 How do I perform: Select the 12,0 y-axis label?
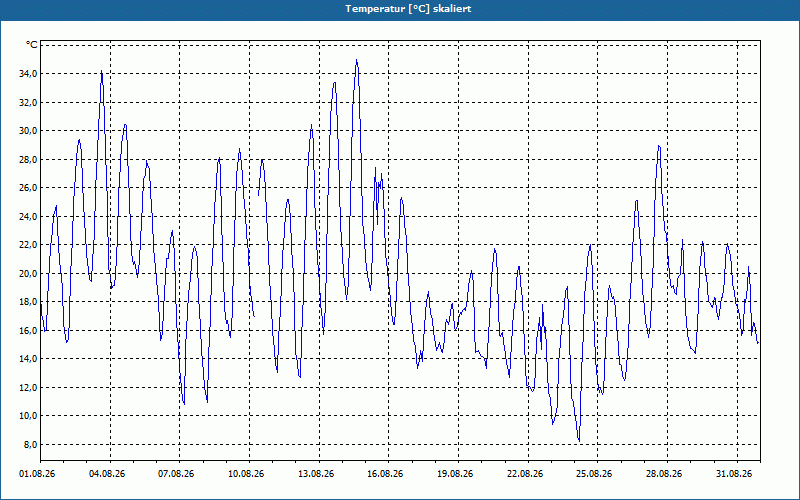(28, 387)
